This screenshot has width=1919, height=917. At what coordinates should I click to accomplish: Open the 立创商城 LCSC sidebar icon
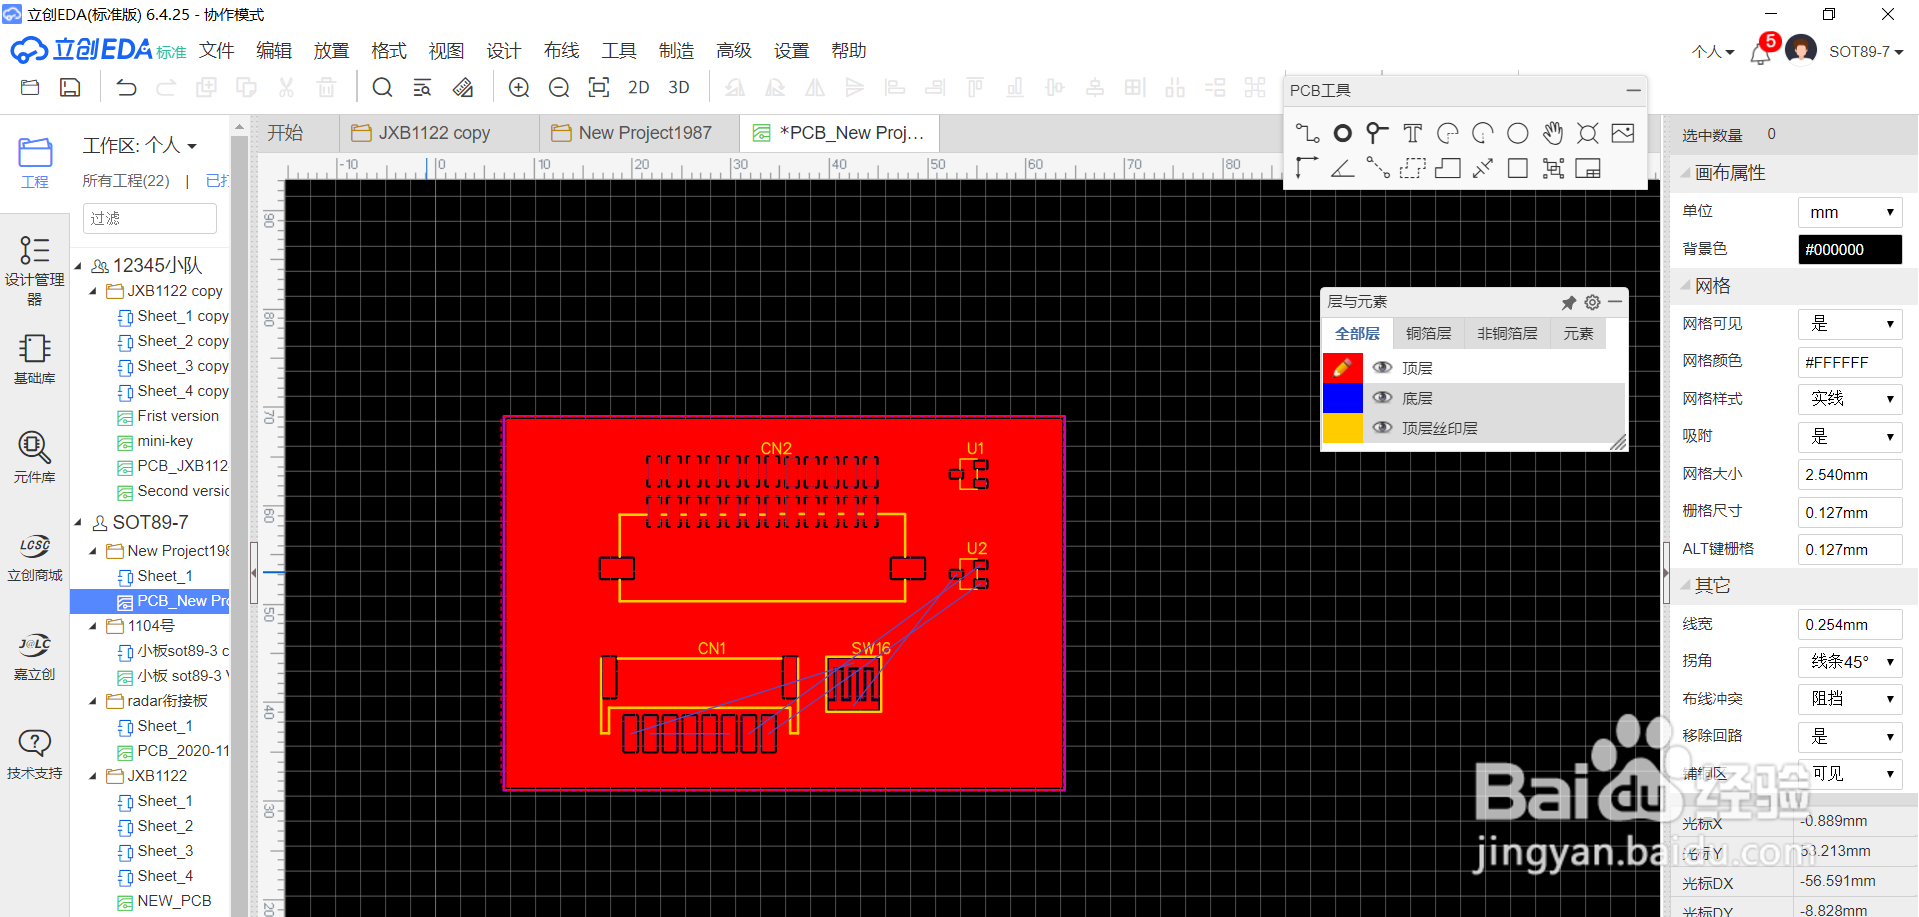[34, 556]
